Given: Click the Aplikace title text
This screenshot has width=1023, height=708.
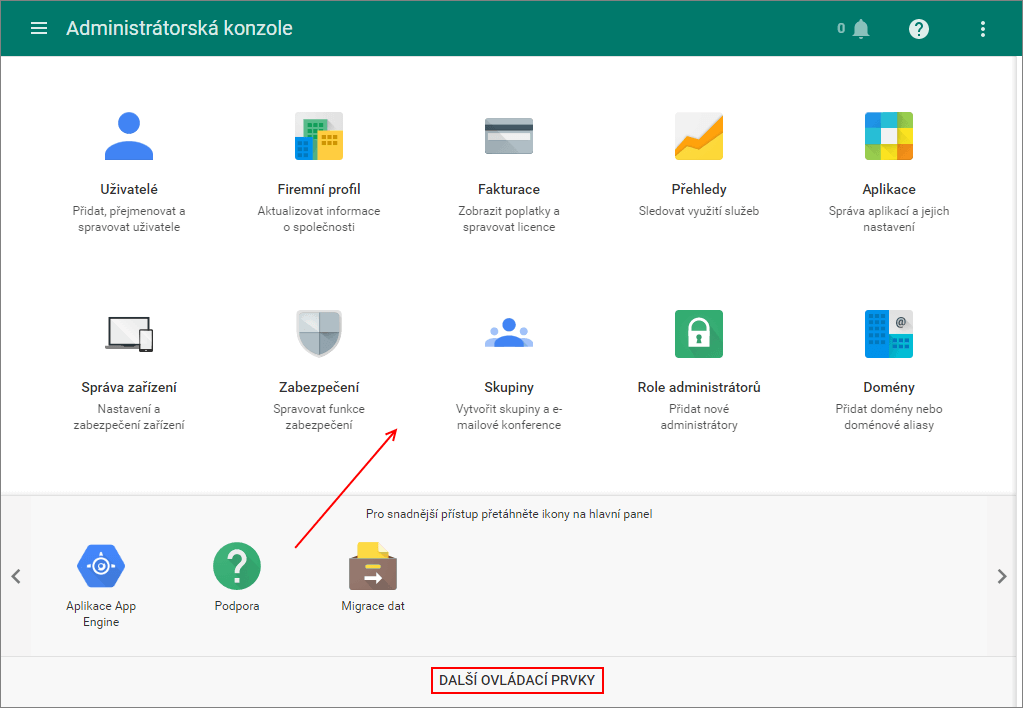Looking at the screenshot, I should [x=889, y=189].
